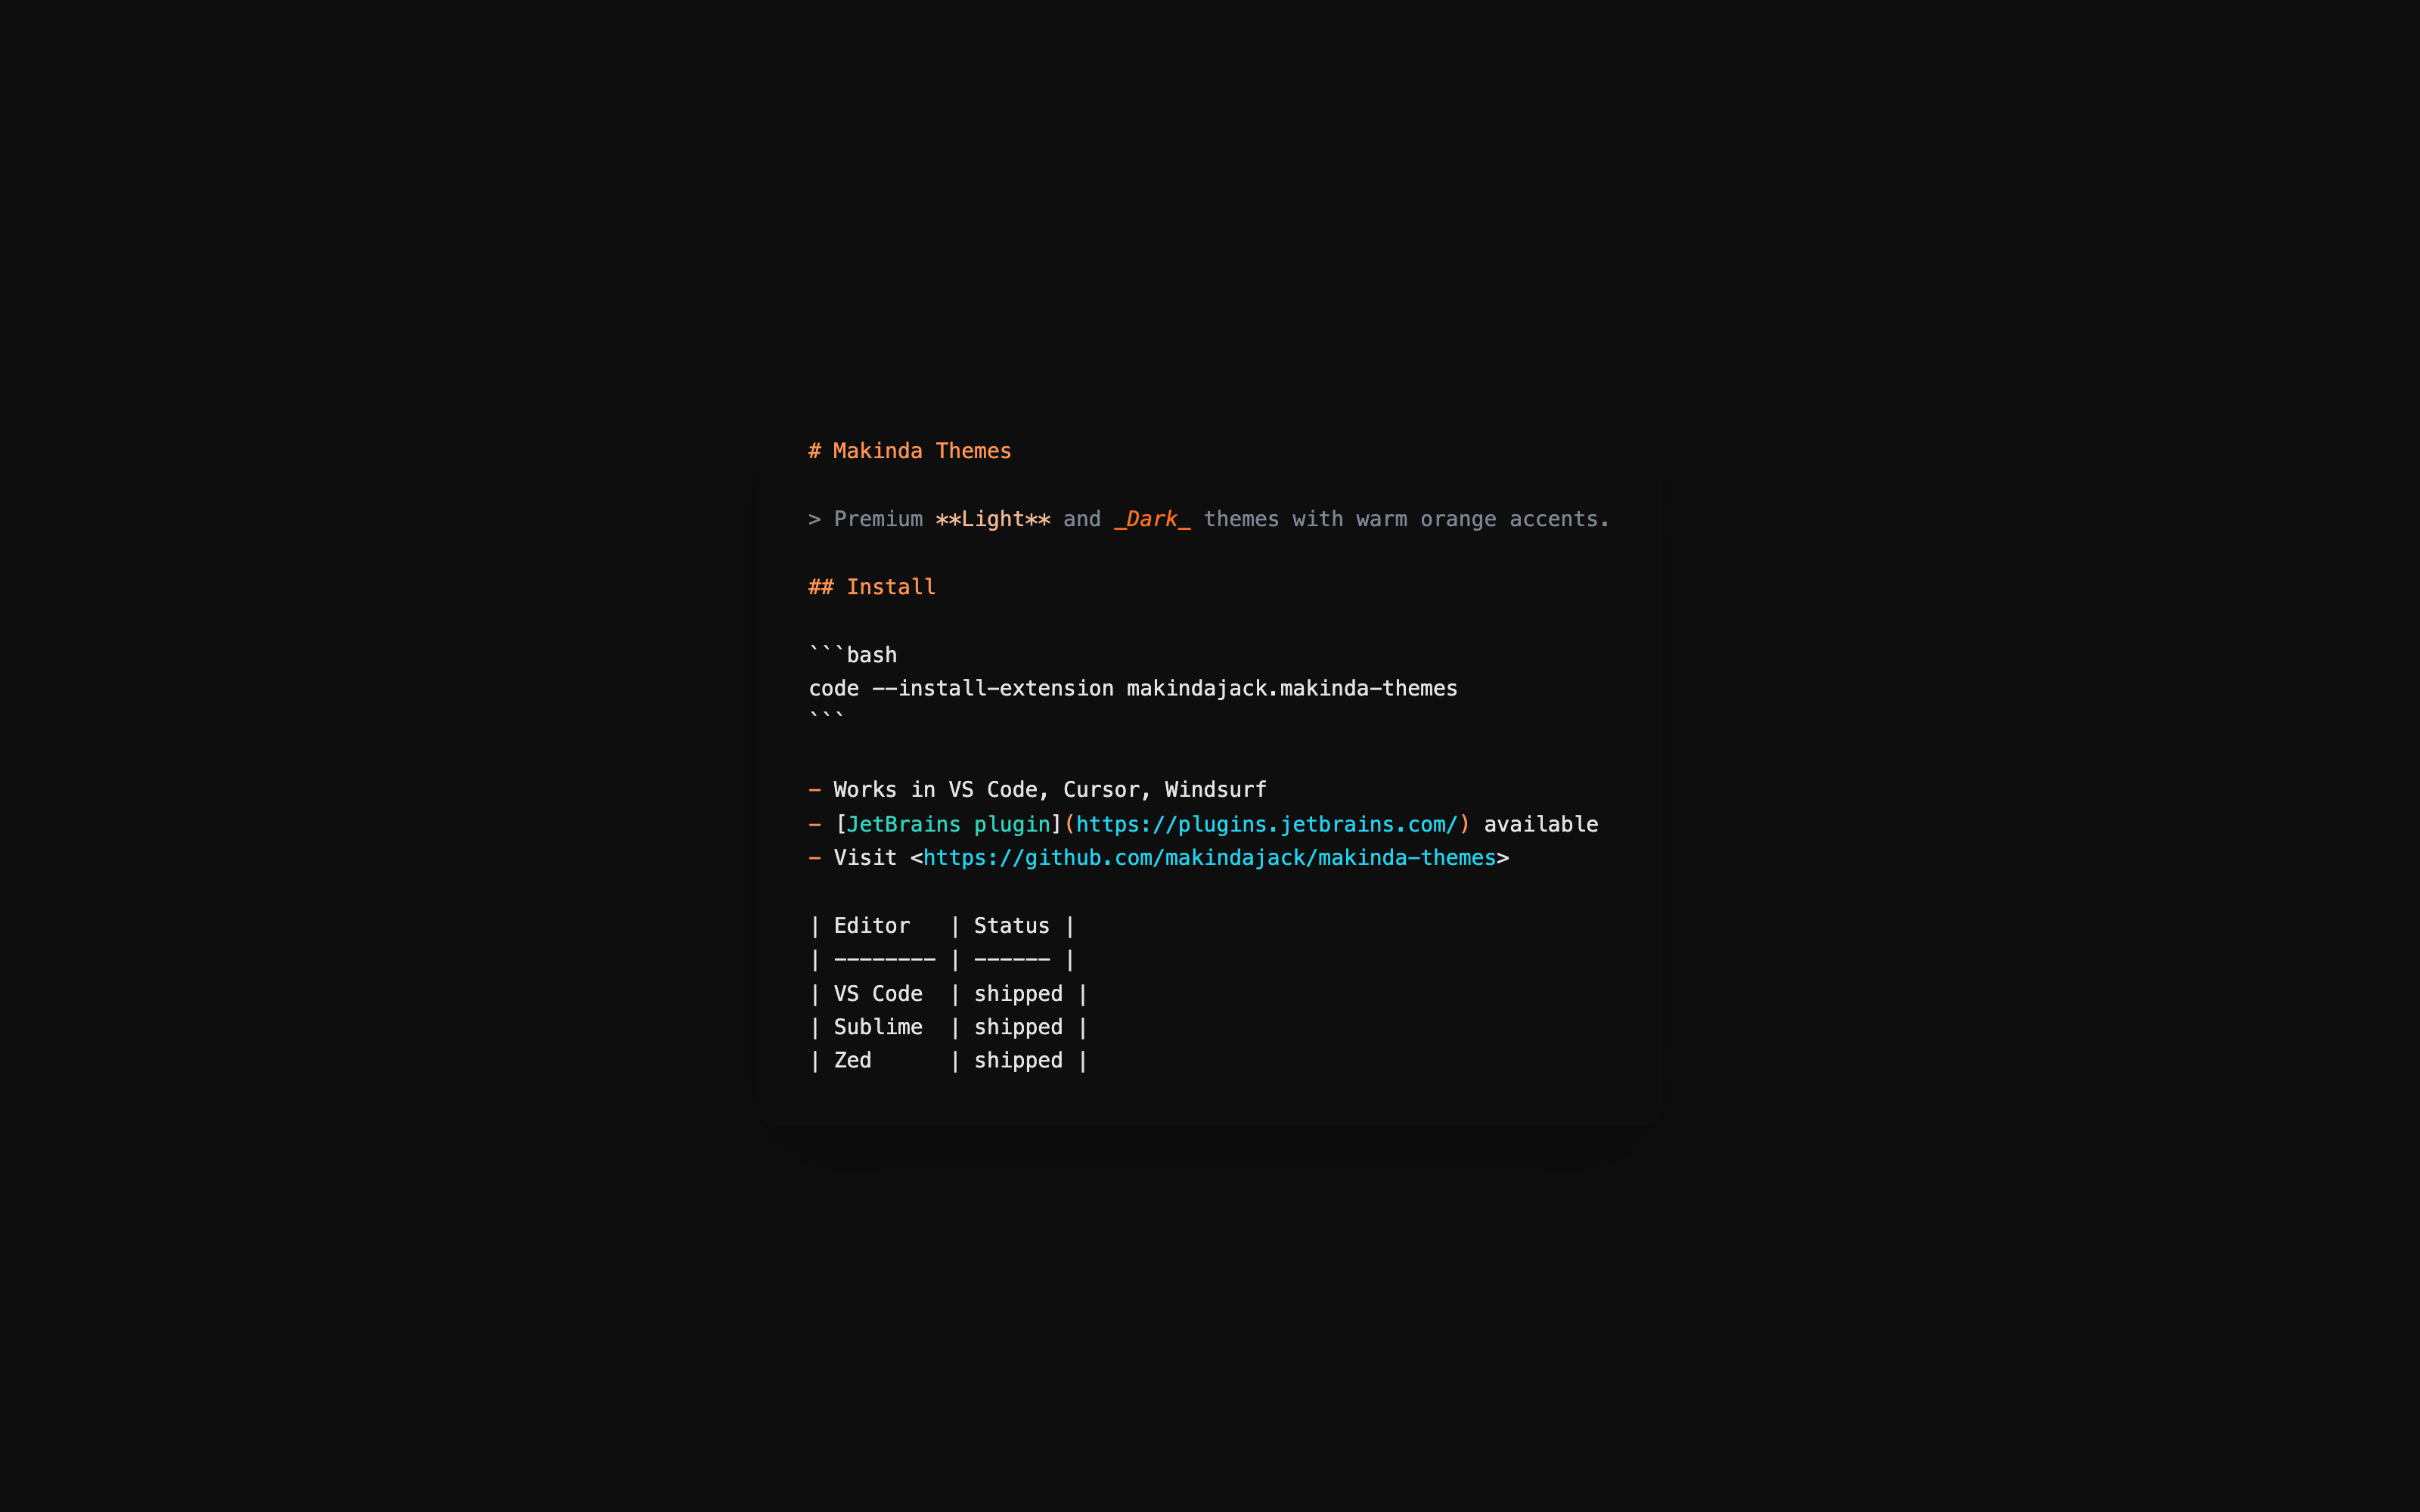Viewport: 2420px width, 1512px height.
Task: Click the 'VS Code' table cell
Action: (878, 994)
